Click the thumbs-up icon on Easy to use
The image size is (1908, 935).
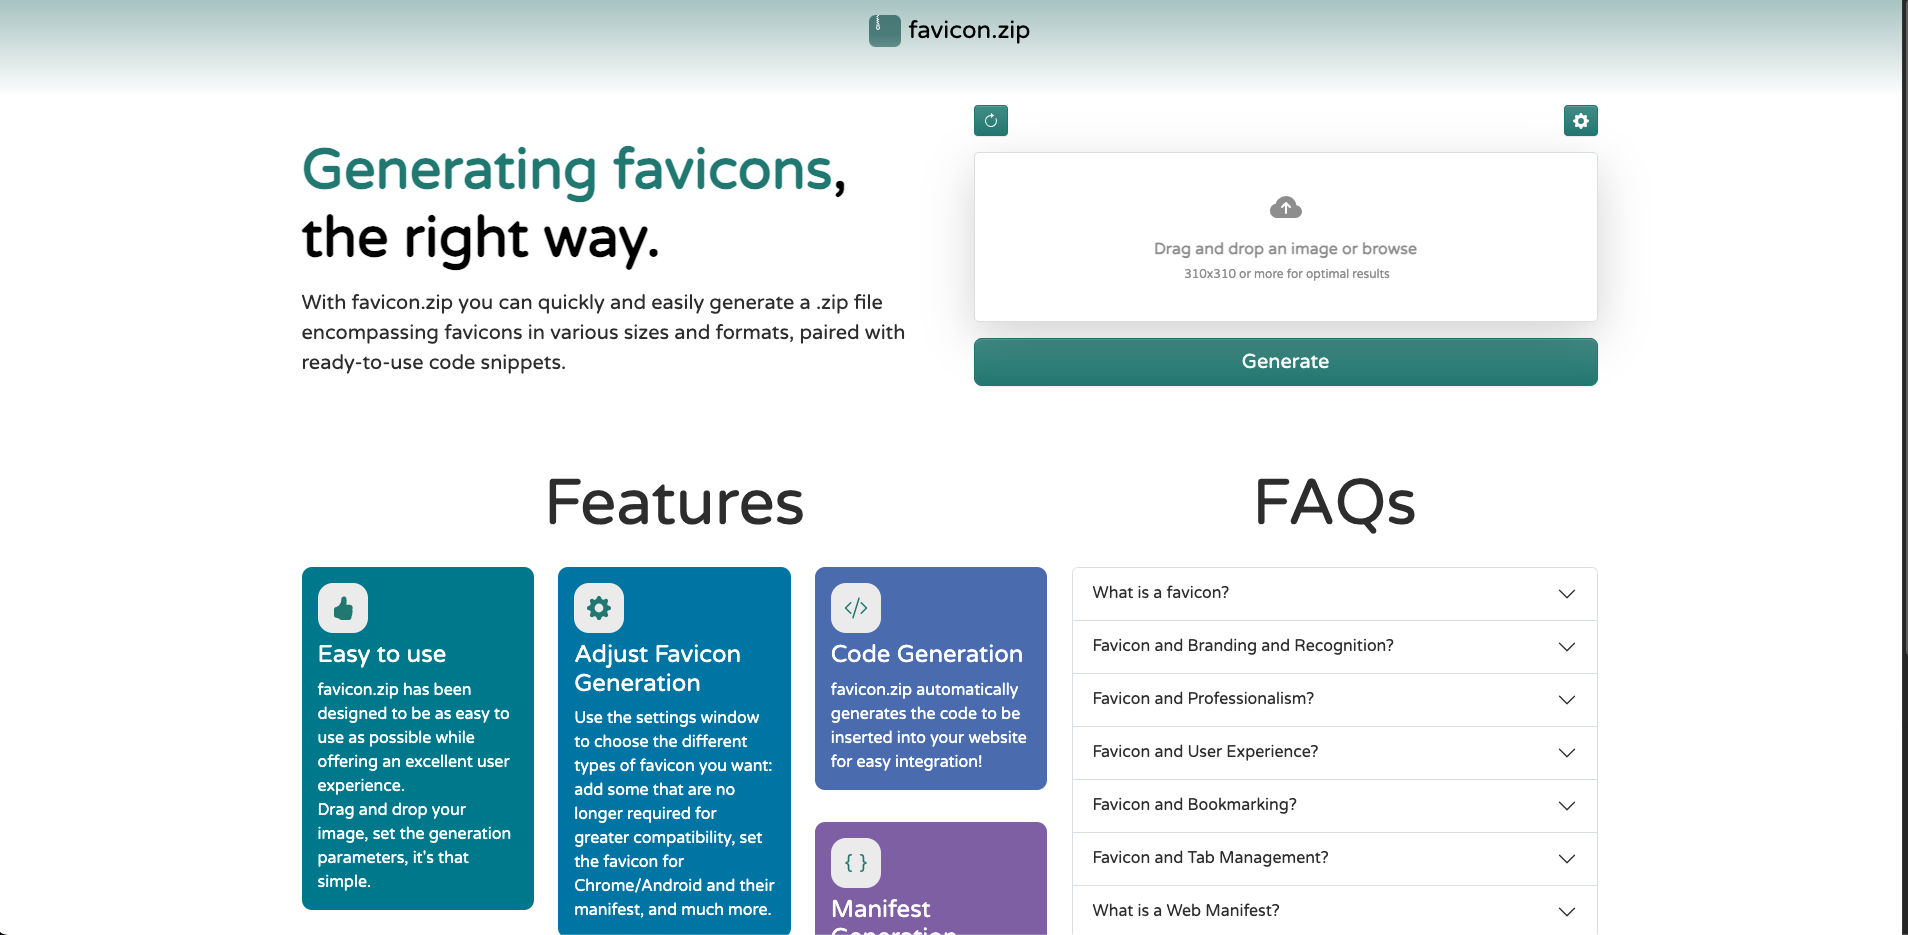click(343, 608)
